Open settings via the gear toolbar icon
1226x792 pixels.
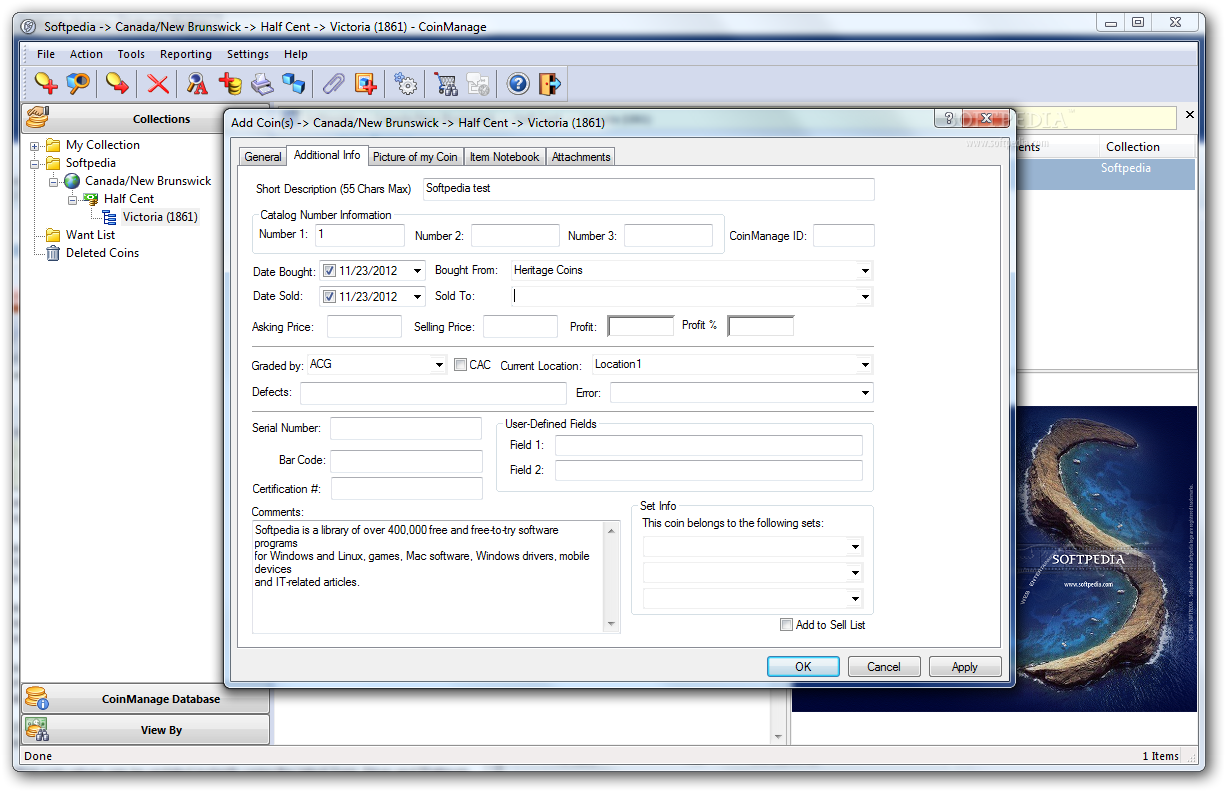tap(406, 83)
